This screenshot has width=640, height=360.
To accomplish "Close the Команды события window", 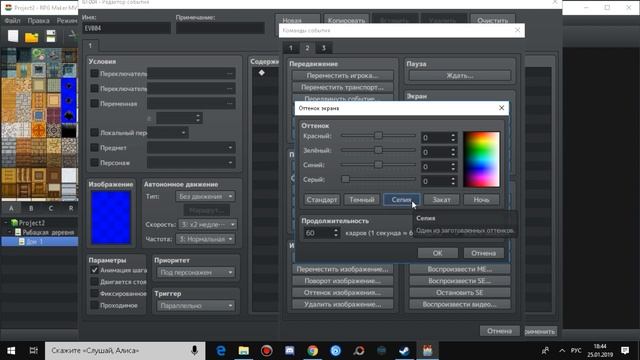I will click(x=517, y=30).
